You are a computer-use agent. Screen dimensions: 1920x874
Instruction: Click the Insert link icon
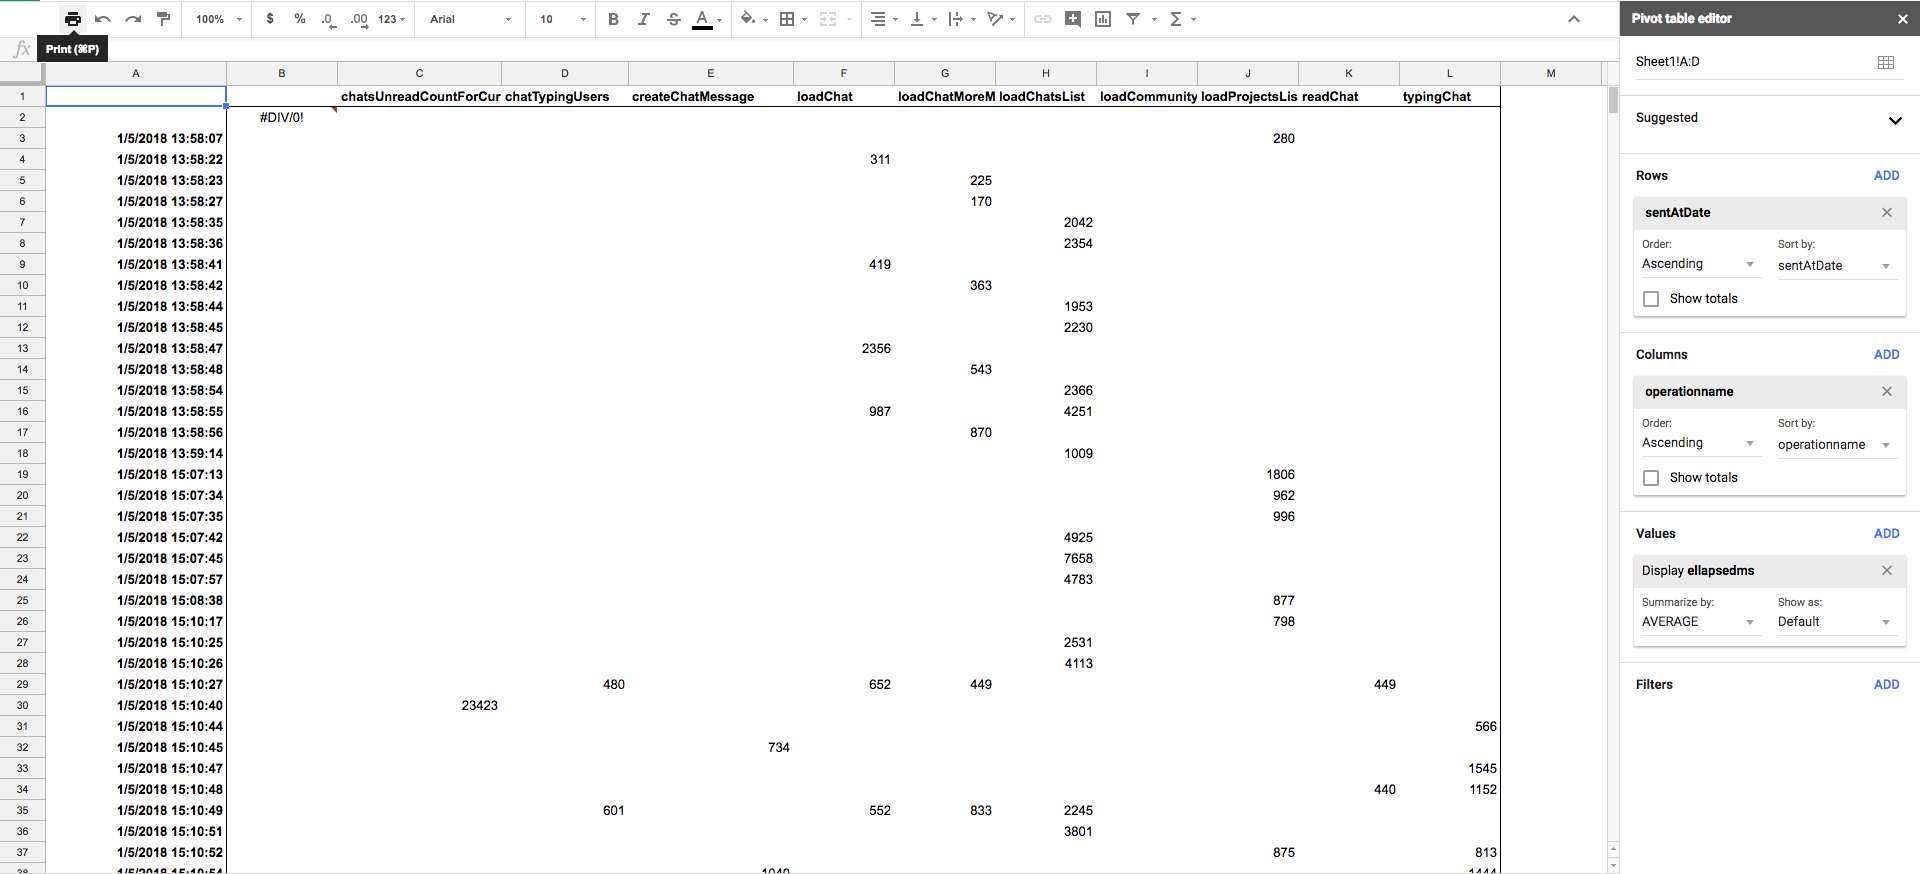[x=1043, y=19]
